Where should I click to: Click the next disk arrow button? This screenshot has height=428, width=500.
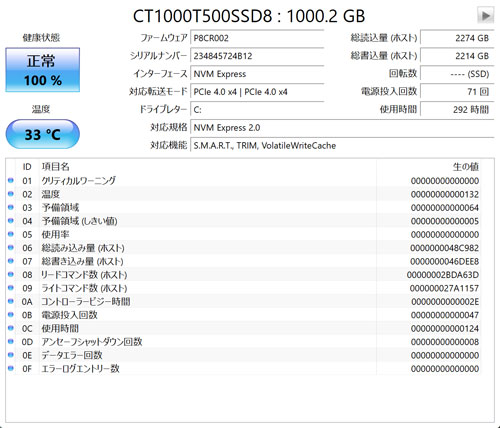point(485,15)
